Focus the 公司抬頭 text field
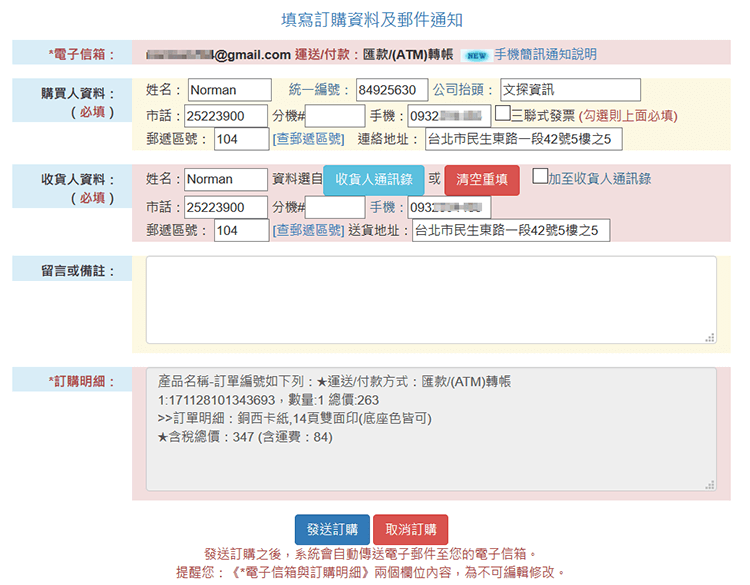750x585 pixels. tap(569, 90)
